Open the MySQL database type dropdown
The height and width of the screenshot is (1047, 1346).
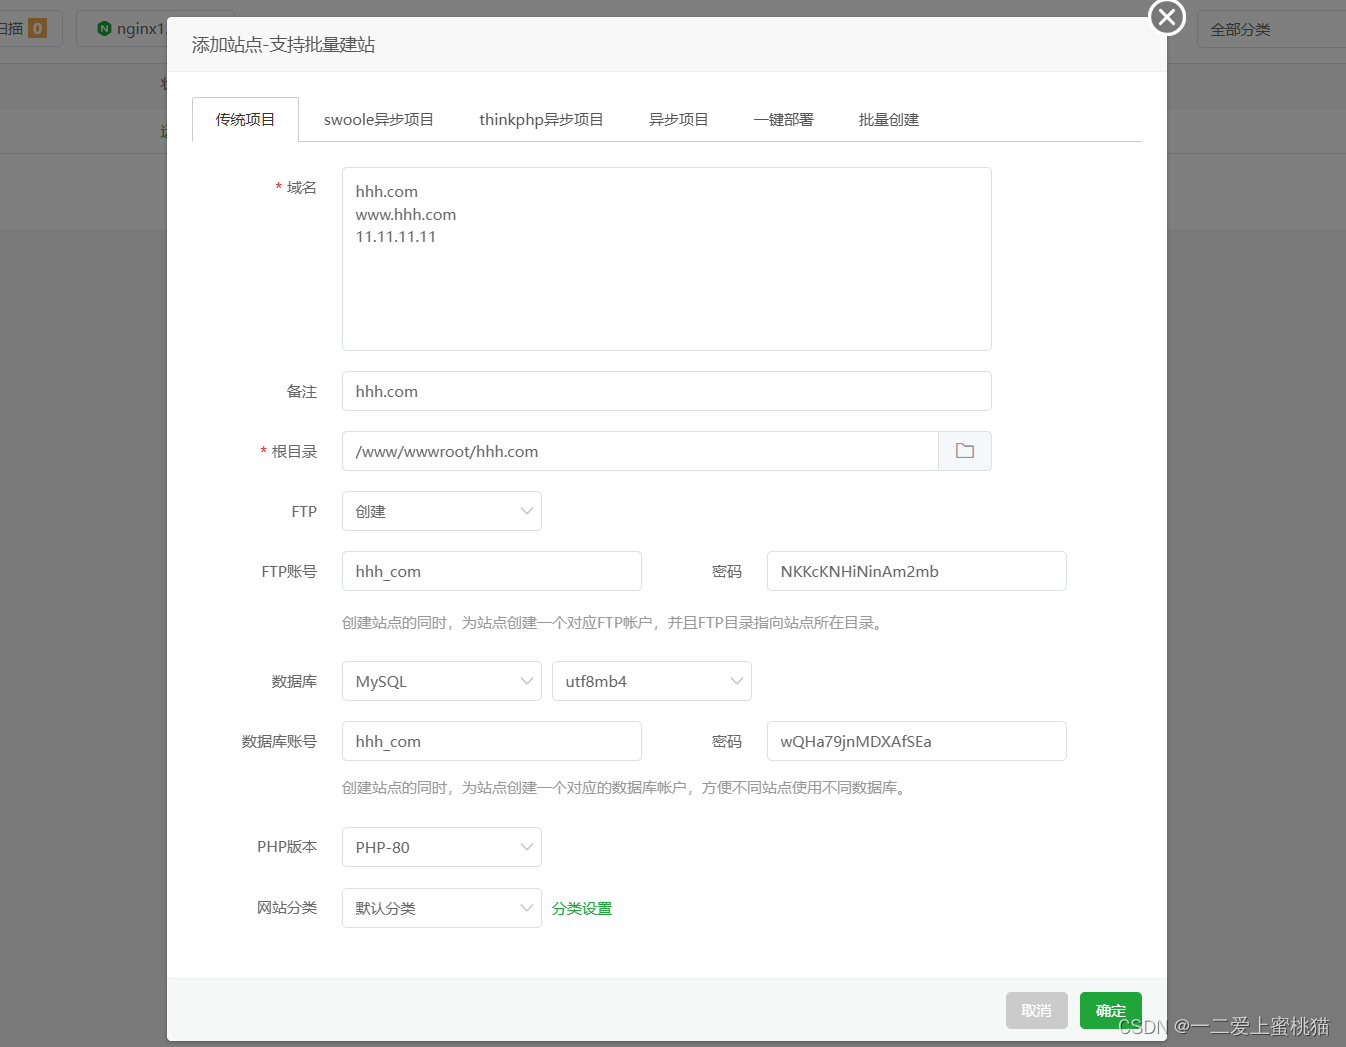(x=442, y=681)
